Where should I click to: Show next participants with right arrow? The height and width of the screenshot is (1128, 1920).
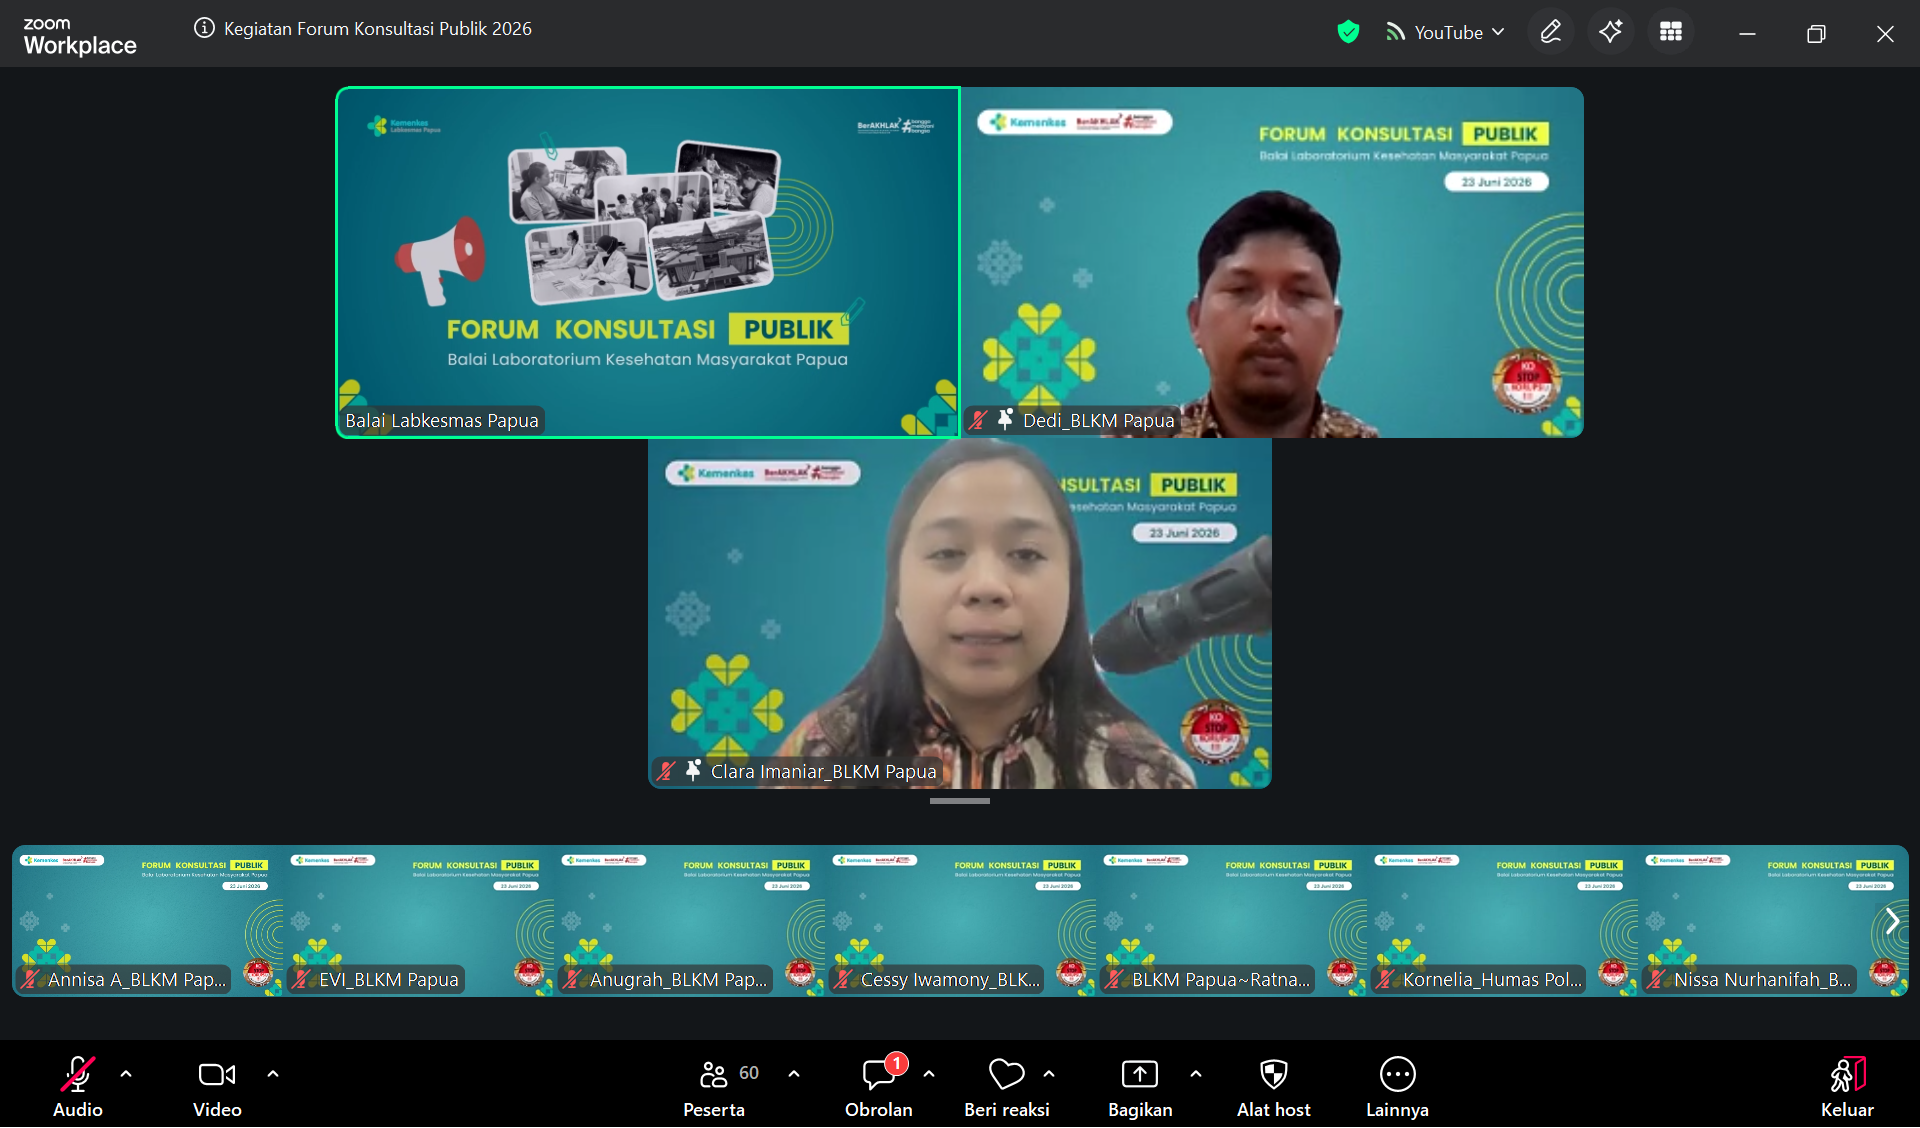(1892, 921)
